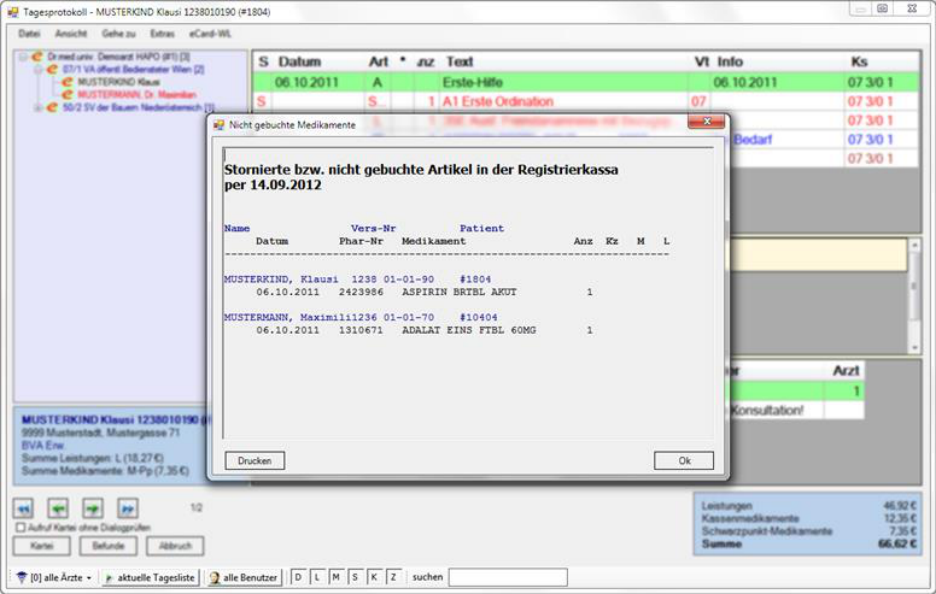
Task: Open the eCard-WL menu
Action: pyautogui.click(x=210, y=33)
